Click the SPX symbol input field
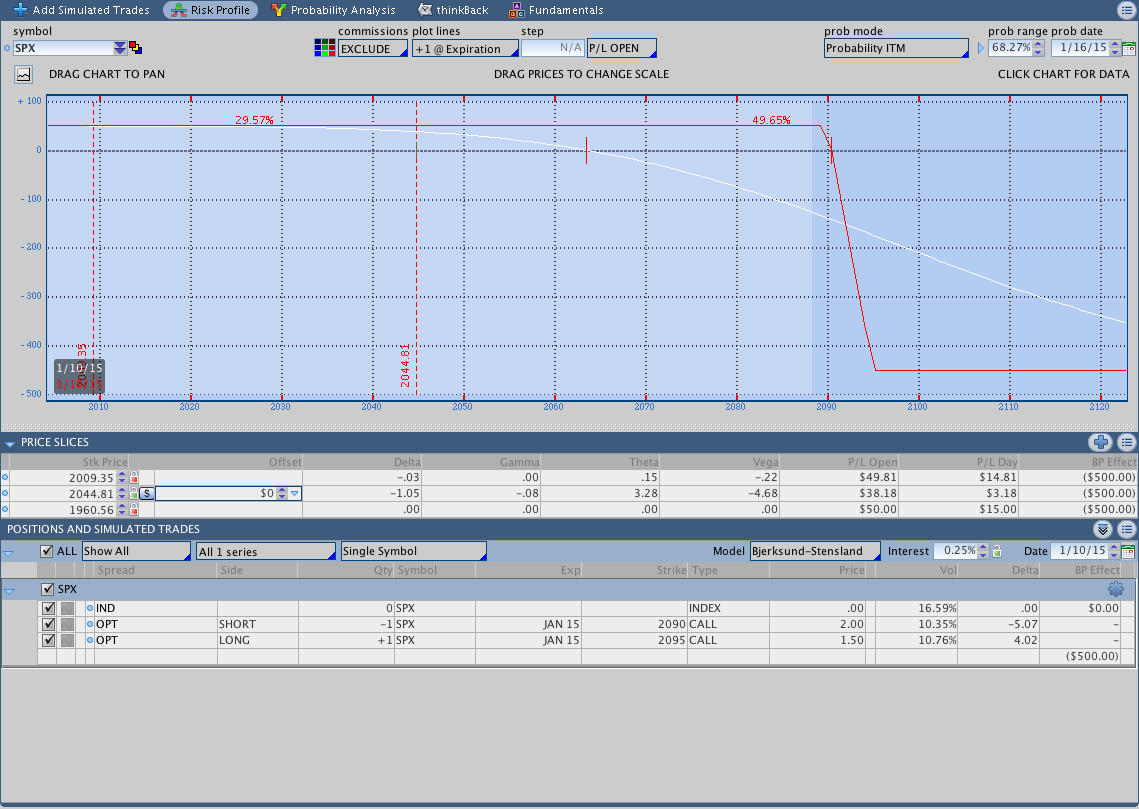This screenshot has height=809, width=1139. pyautogui.click(x=63, y=48)
